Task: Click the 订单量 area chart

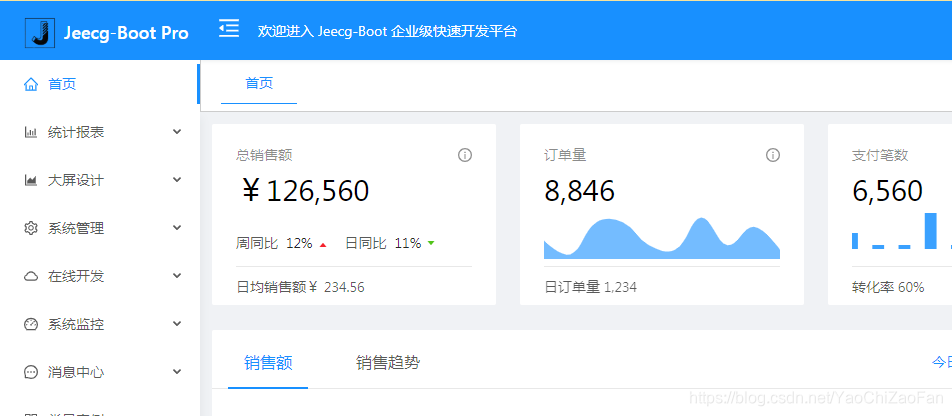Action: pos(662,238)
